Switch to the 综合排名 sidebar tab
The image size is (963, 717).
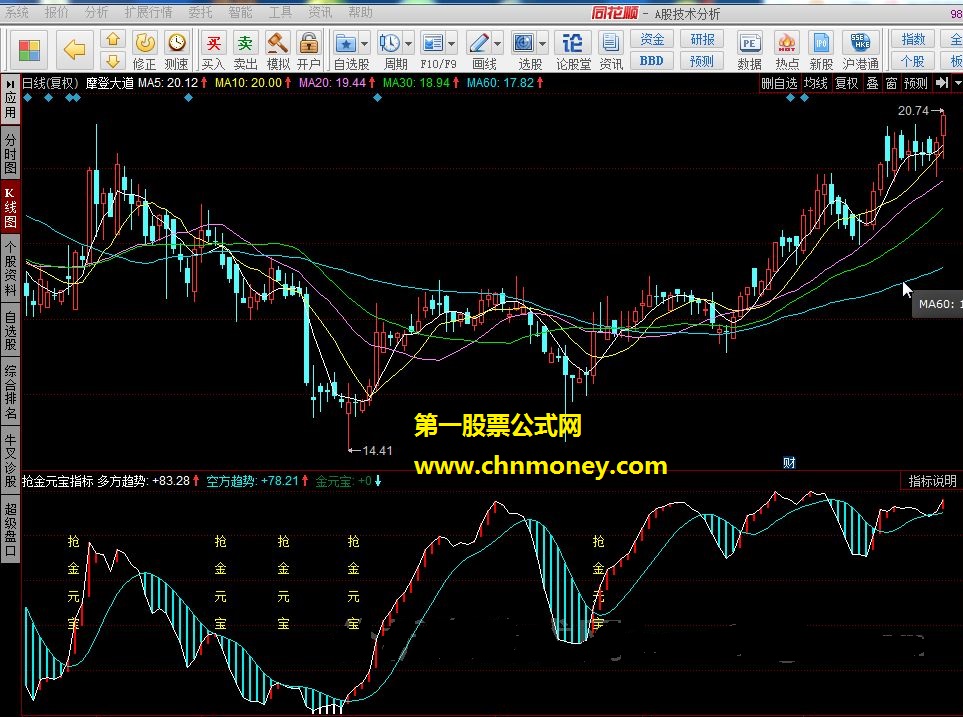click(x=10, y=392)
